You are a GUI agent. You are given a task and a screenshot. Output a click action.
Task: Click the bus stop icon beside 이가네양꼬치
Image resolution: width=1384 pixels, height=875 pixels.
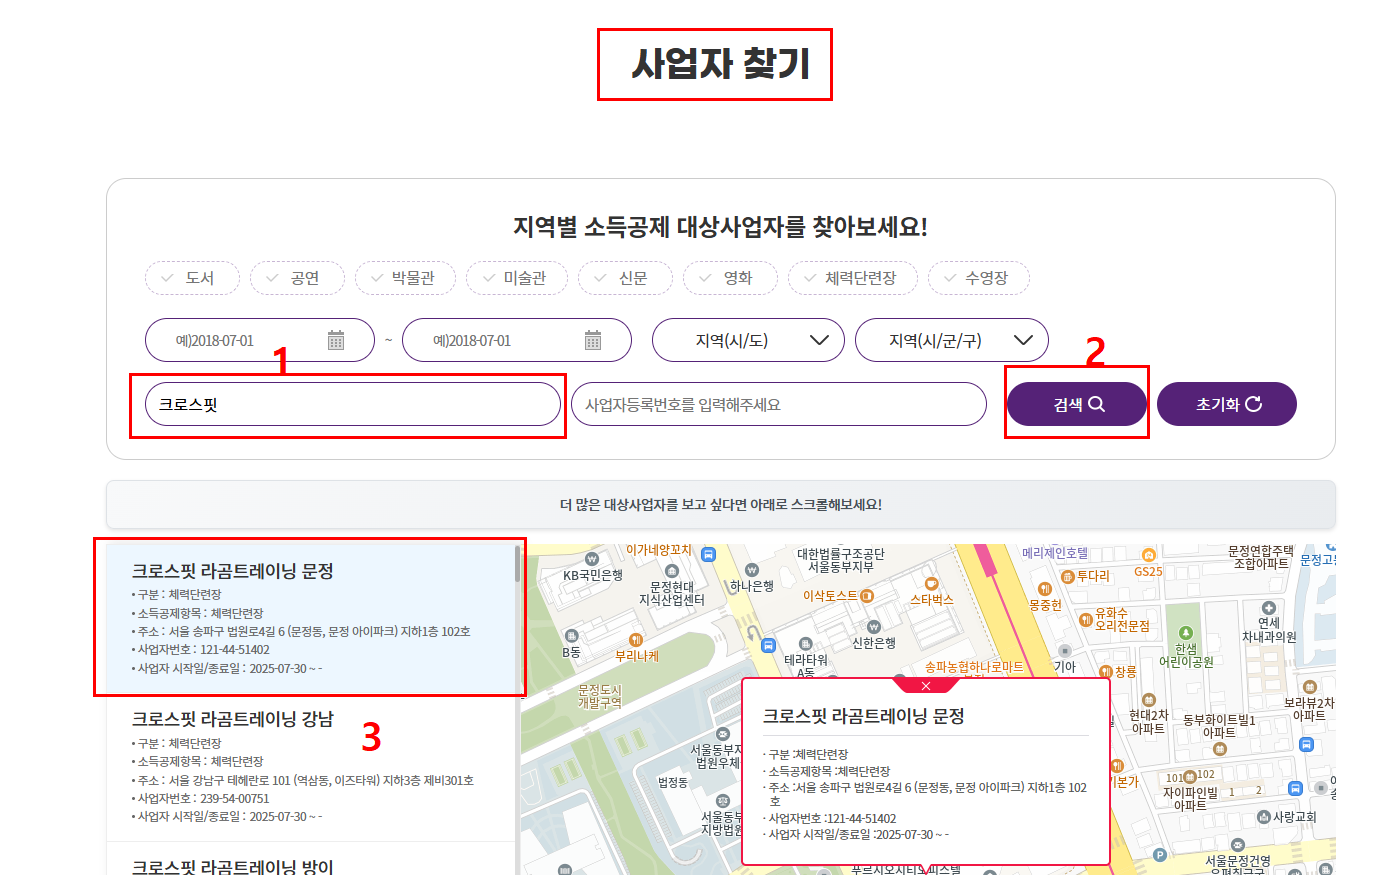tap(708, 554)
